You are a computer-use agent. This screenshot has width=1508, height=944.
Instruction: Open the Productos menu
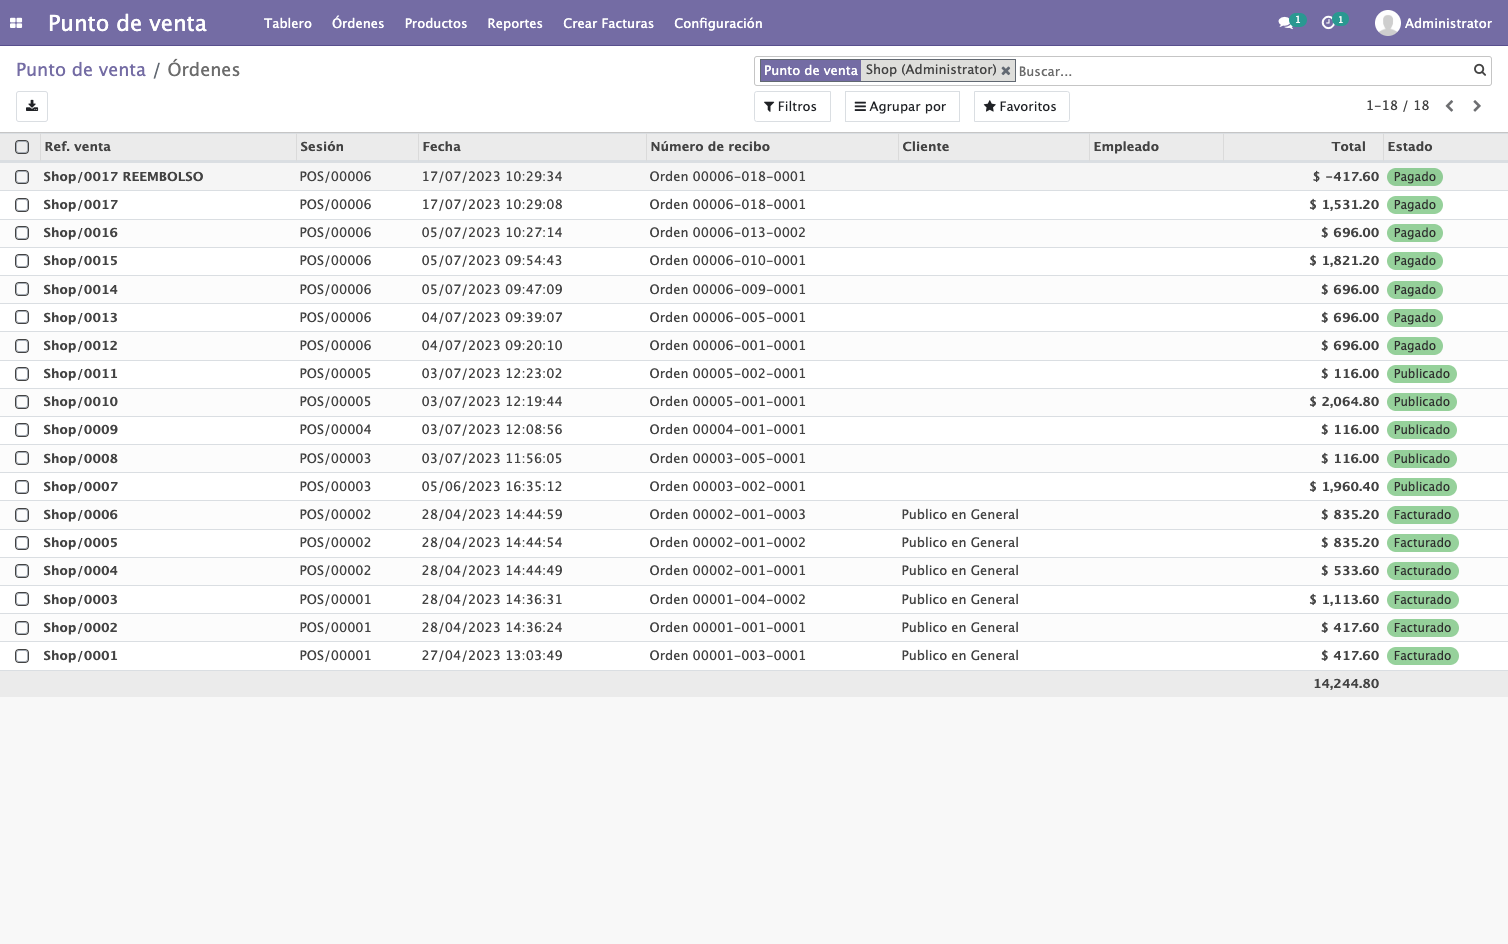click(436, 23)
